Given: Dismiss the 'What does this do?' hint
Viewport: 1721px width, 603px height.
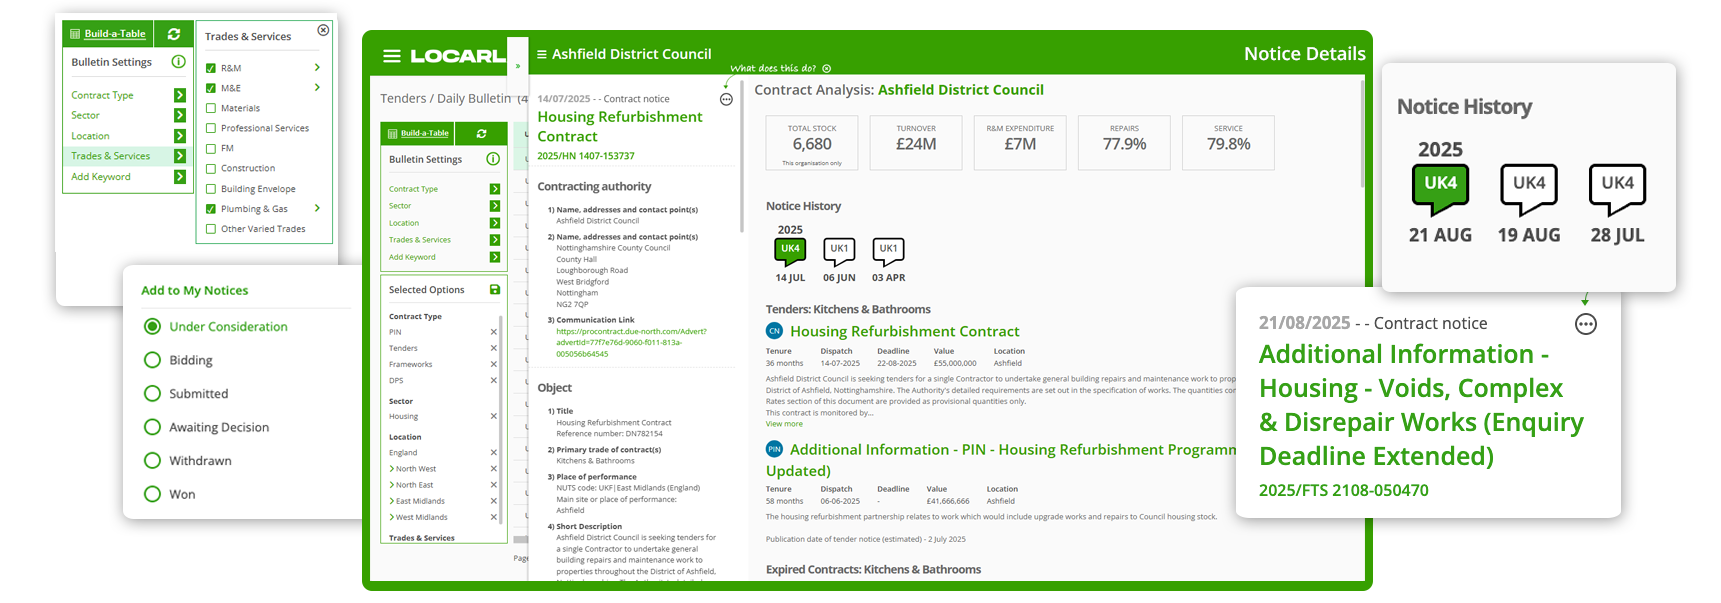Looking at the screenshot, I should (x=827, y=69).
